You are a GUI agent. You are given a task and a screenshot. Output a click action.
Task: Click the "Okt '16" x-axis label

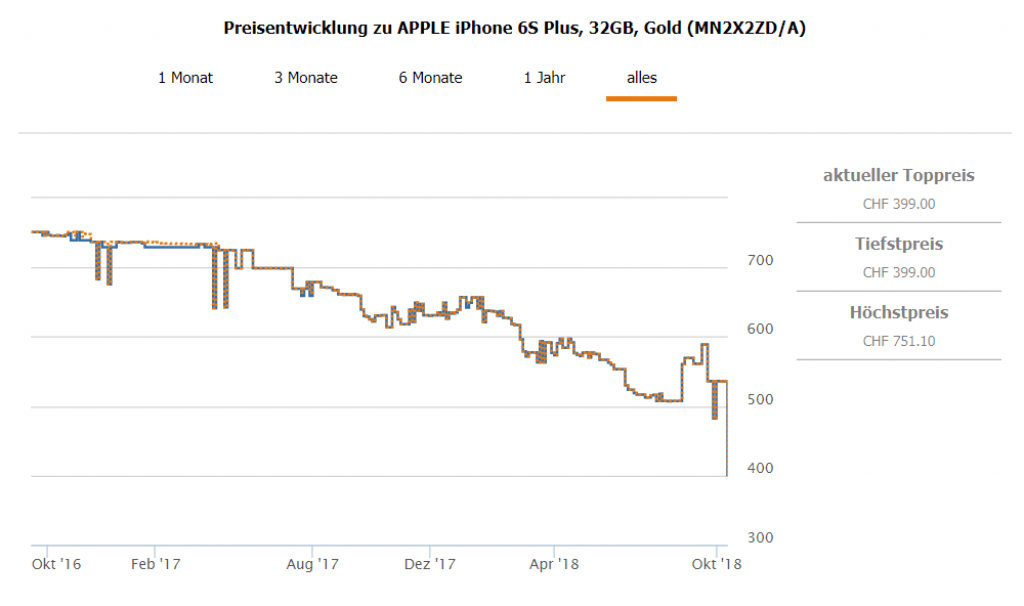[56, 564]
